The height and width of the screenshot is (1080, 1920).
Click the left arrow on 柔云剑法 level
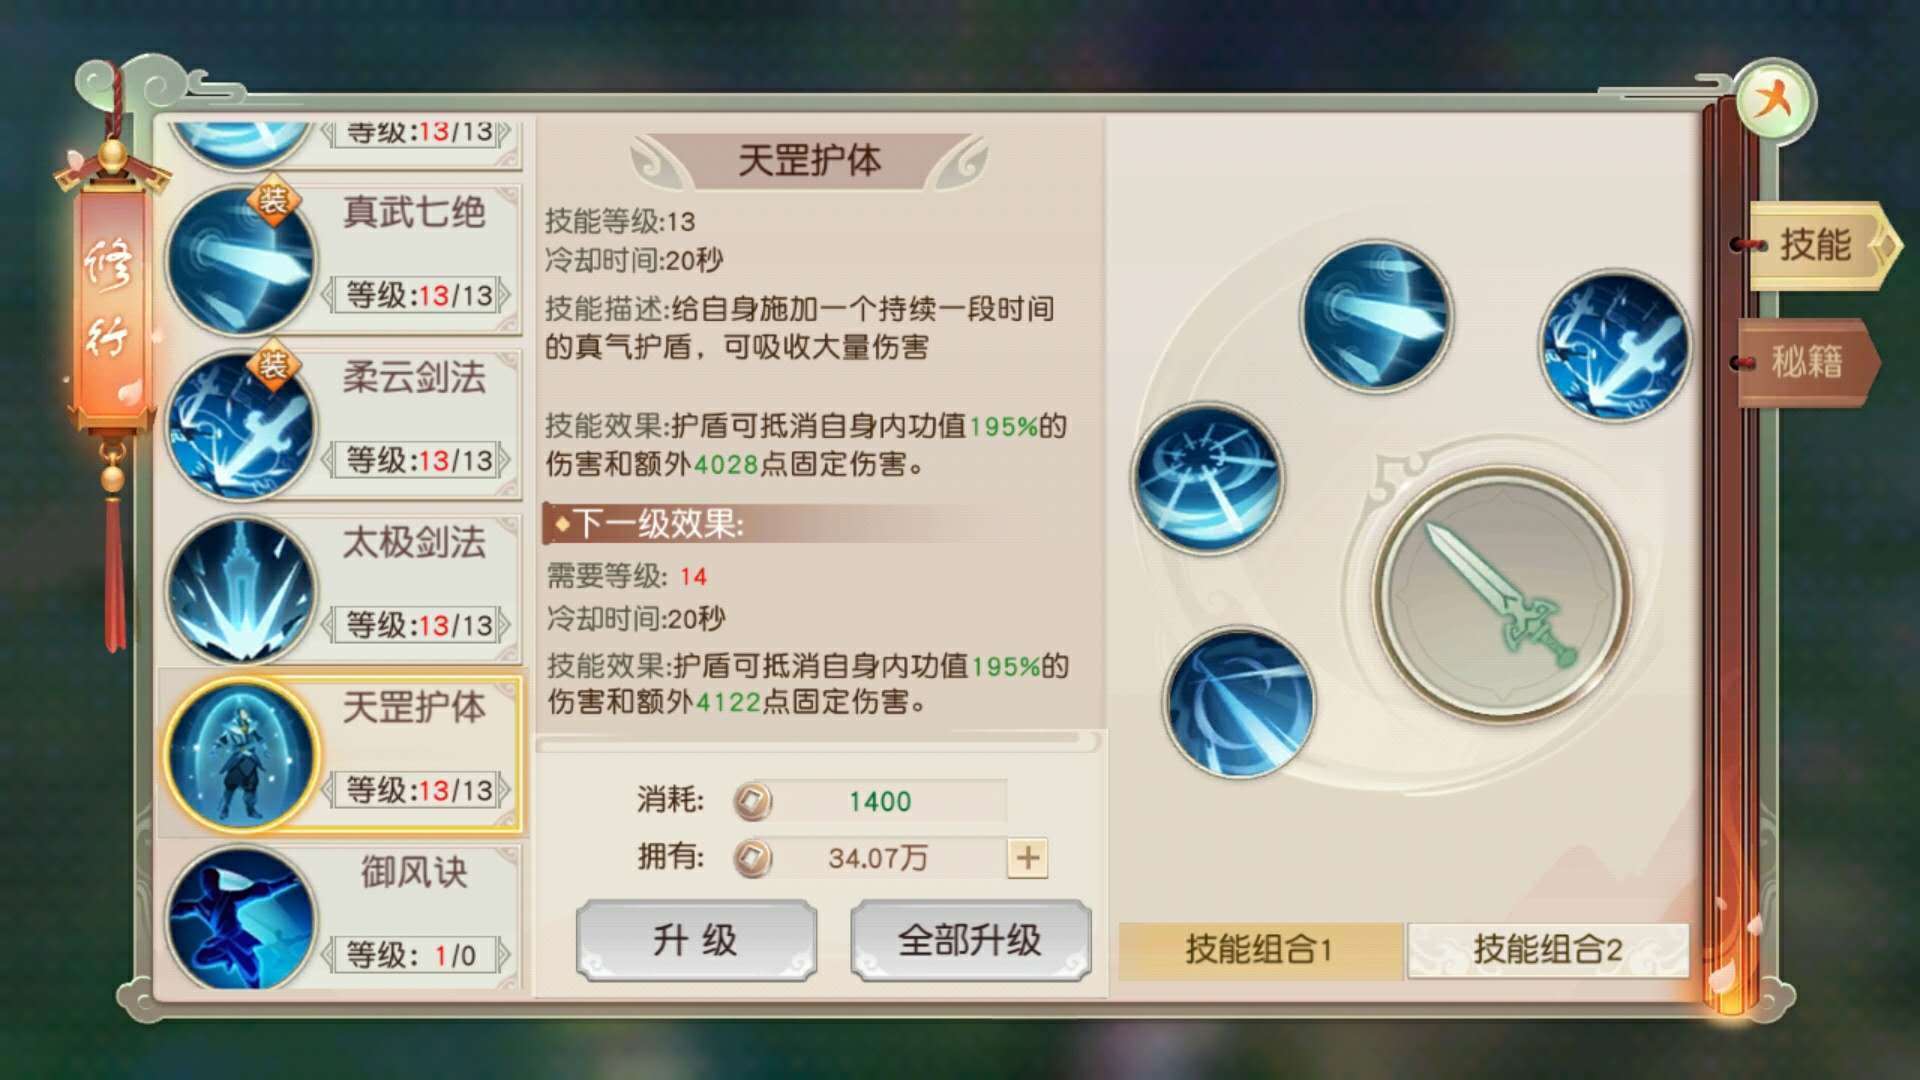point(327,460)
